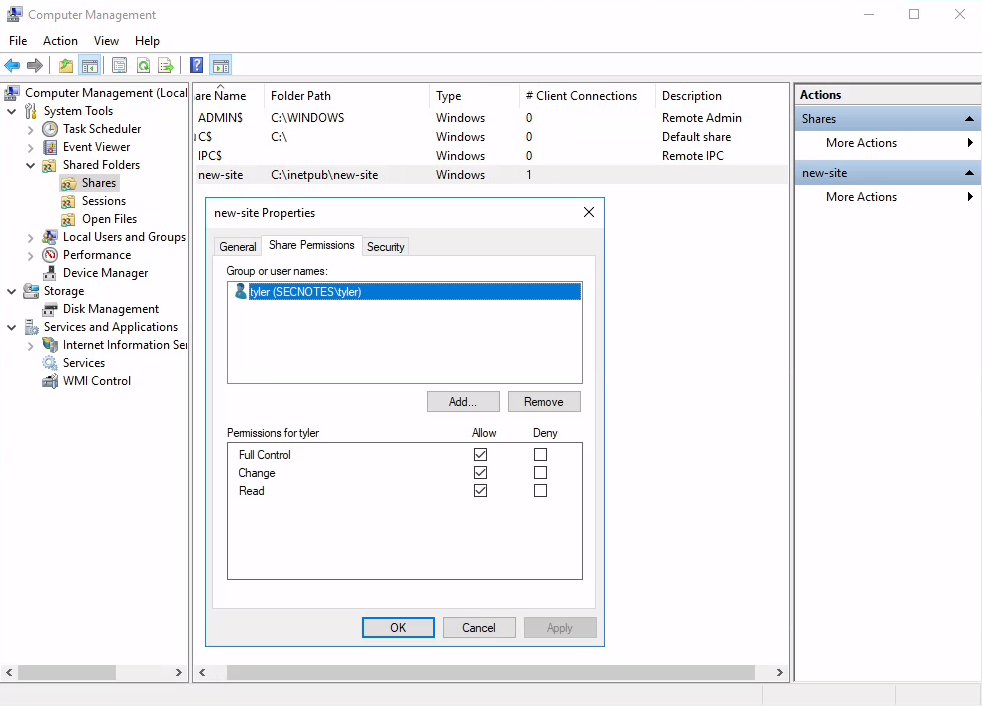982x706 pixels.
Task: Select the Sessions folder icon
Action: [x=68, y=202]
